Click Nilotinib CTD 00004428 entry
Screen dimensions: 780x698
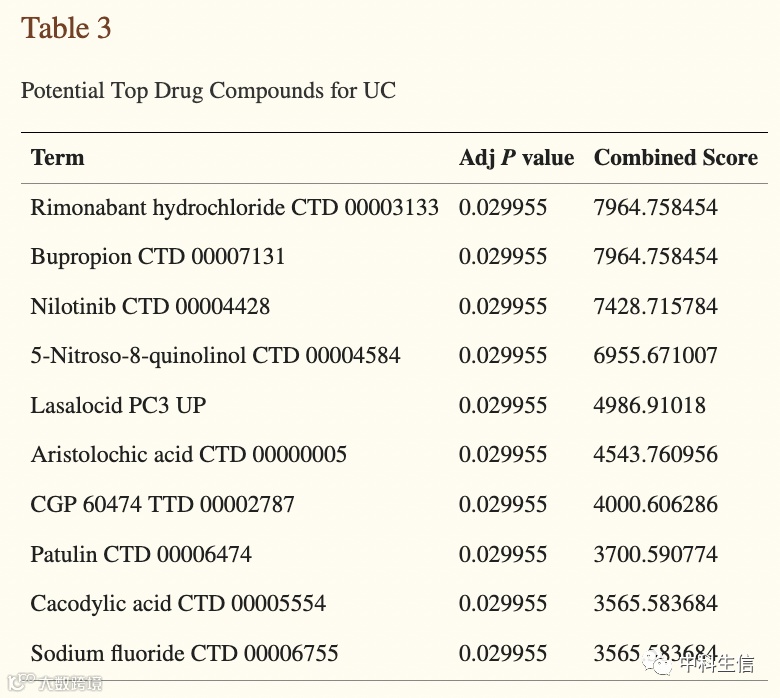(150, 306)
